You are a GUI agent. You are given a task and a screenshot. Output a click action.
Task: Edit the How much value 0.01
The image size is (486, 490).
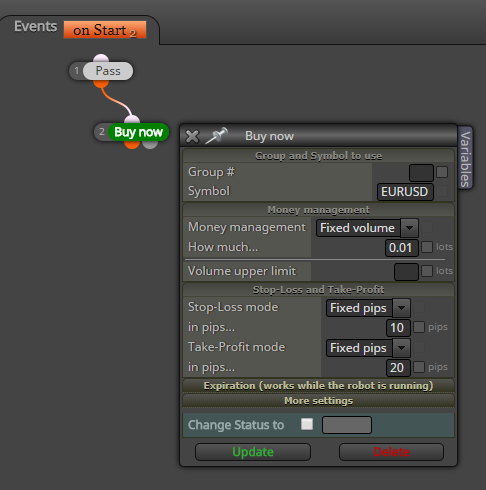[x=401, y=248]
